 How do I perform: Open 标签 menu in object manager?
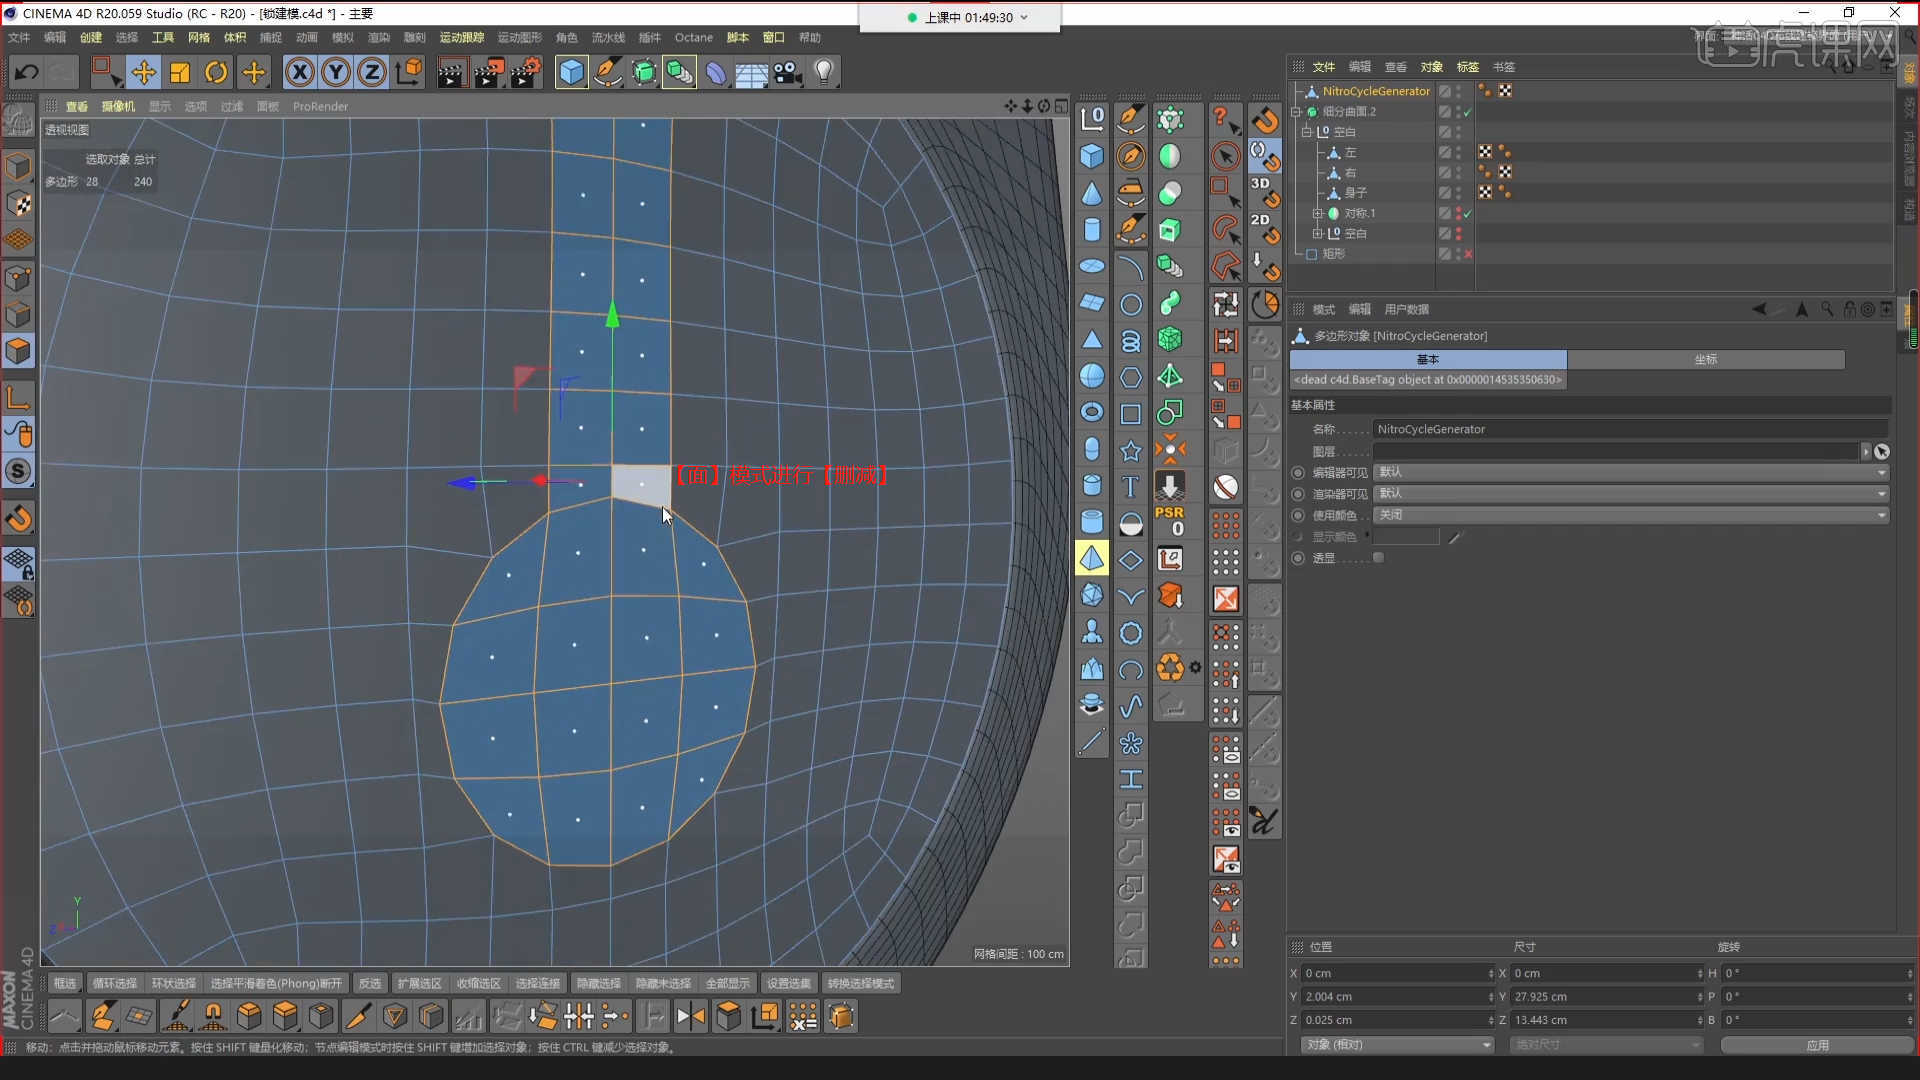coord(1468,67)
